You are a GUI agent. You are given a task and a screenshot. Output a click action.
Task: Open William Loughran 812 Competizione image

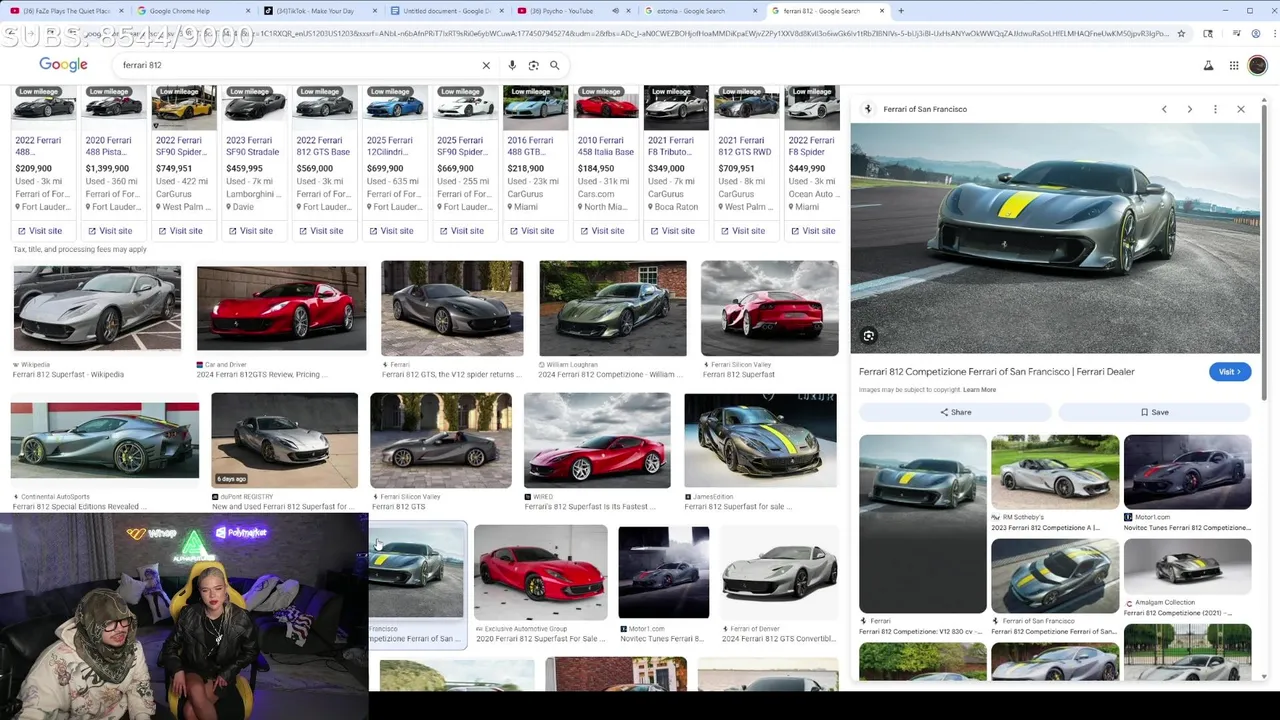pyautogui.click(x=613, y=308)
